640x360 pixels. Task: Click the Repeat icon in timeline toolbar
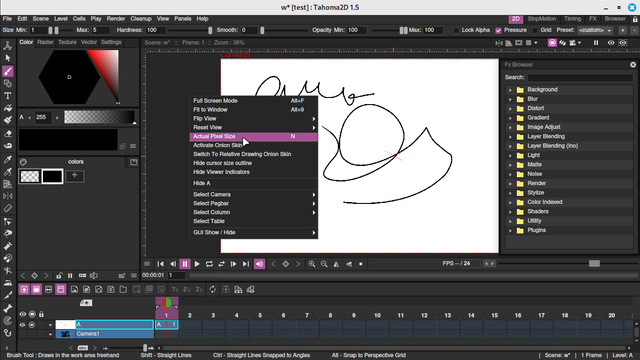point(213,289)
